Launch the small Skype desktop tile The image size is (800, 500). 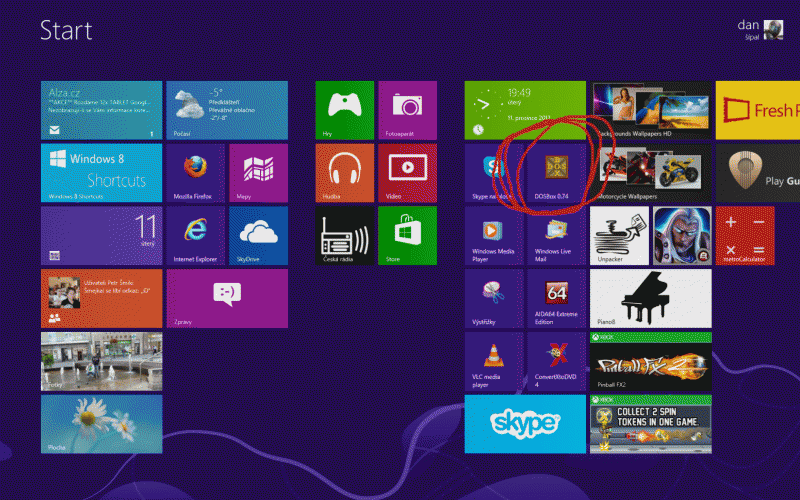(493, 173)
